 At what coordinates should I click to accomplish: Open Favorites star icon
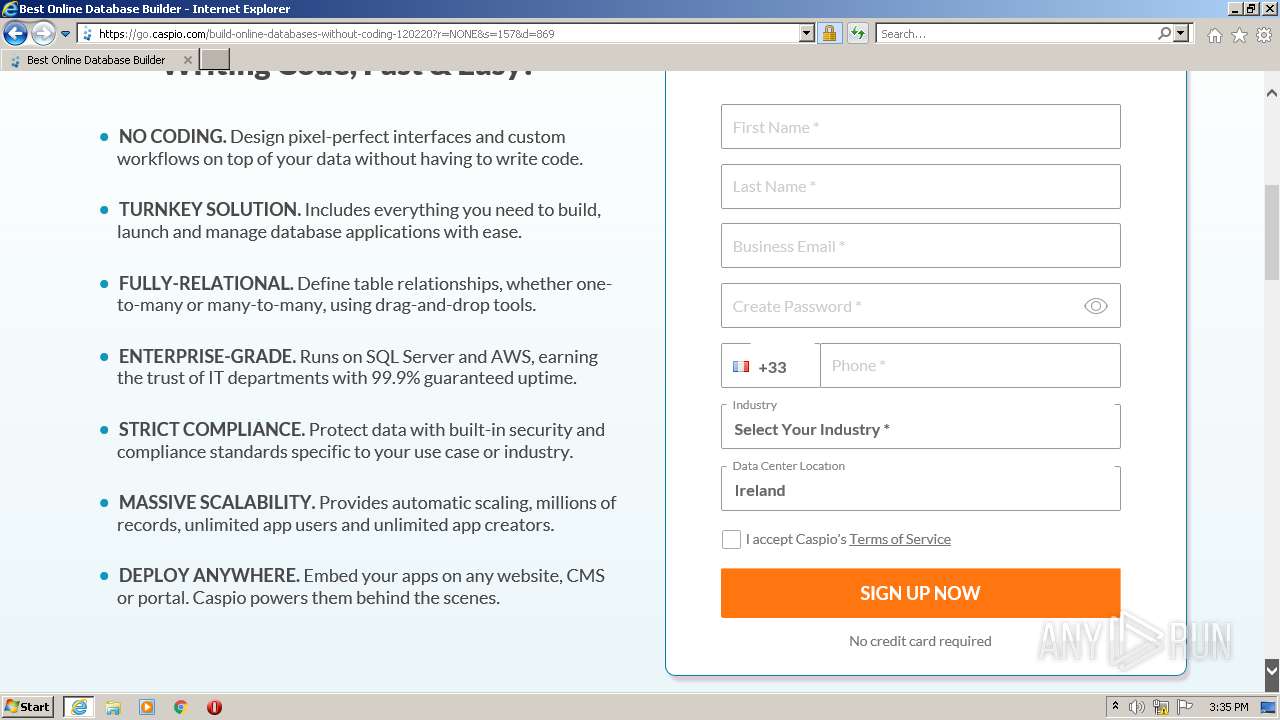[1239, 35]
